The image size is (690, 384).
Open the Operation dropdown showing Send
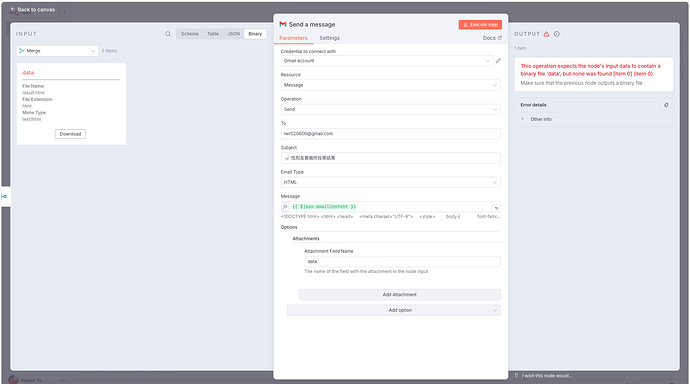click(390, 110)
